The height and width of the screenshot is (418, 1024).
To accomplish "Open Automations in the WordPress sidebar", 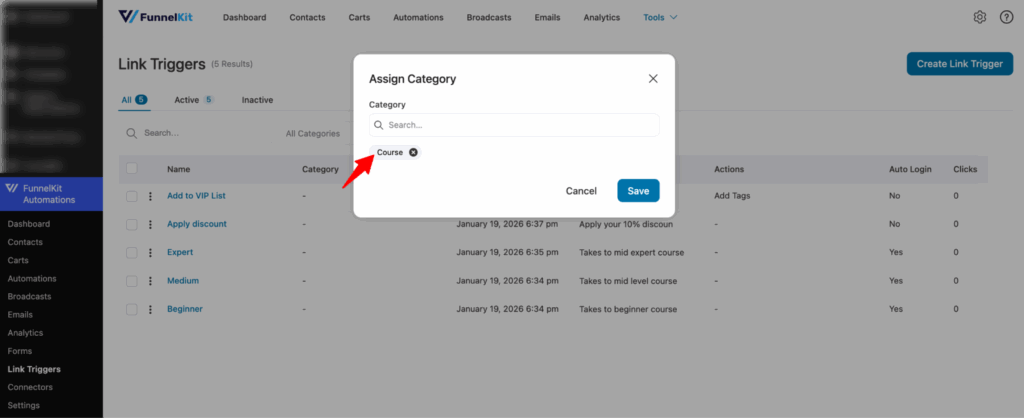I will click(32, 279).
